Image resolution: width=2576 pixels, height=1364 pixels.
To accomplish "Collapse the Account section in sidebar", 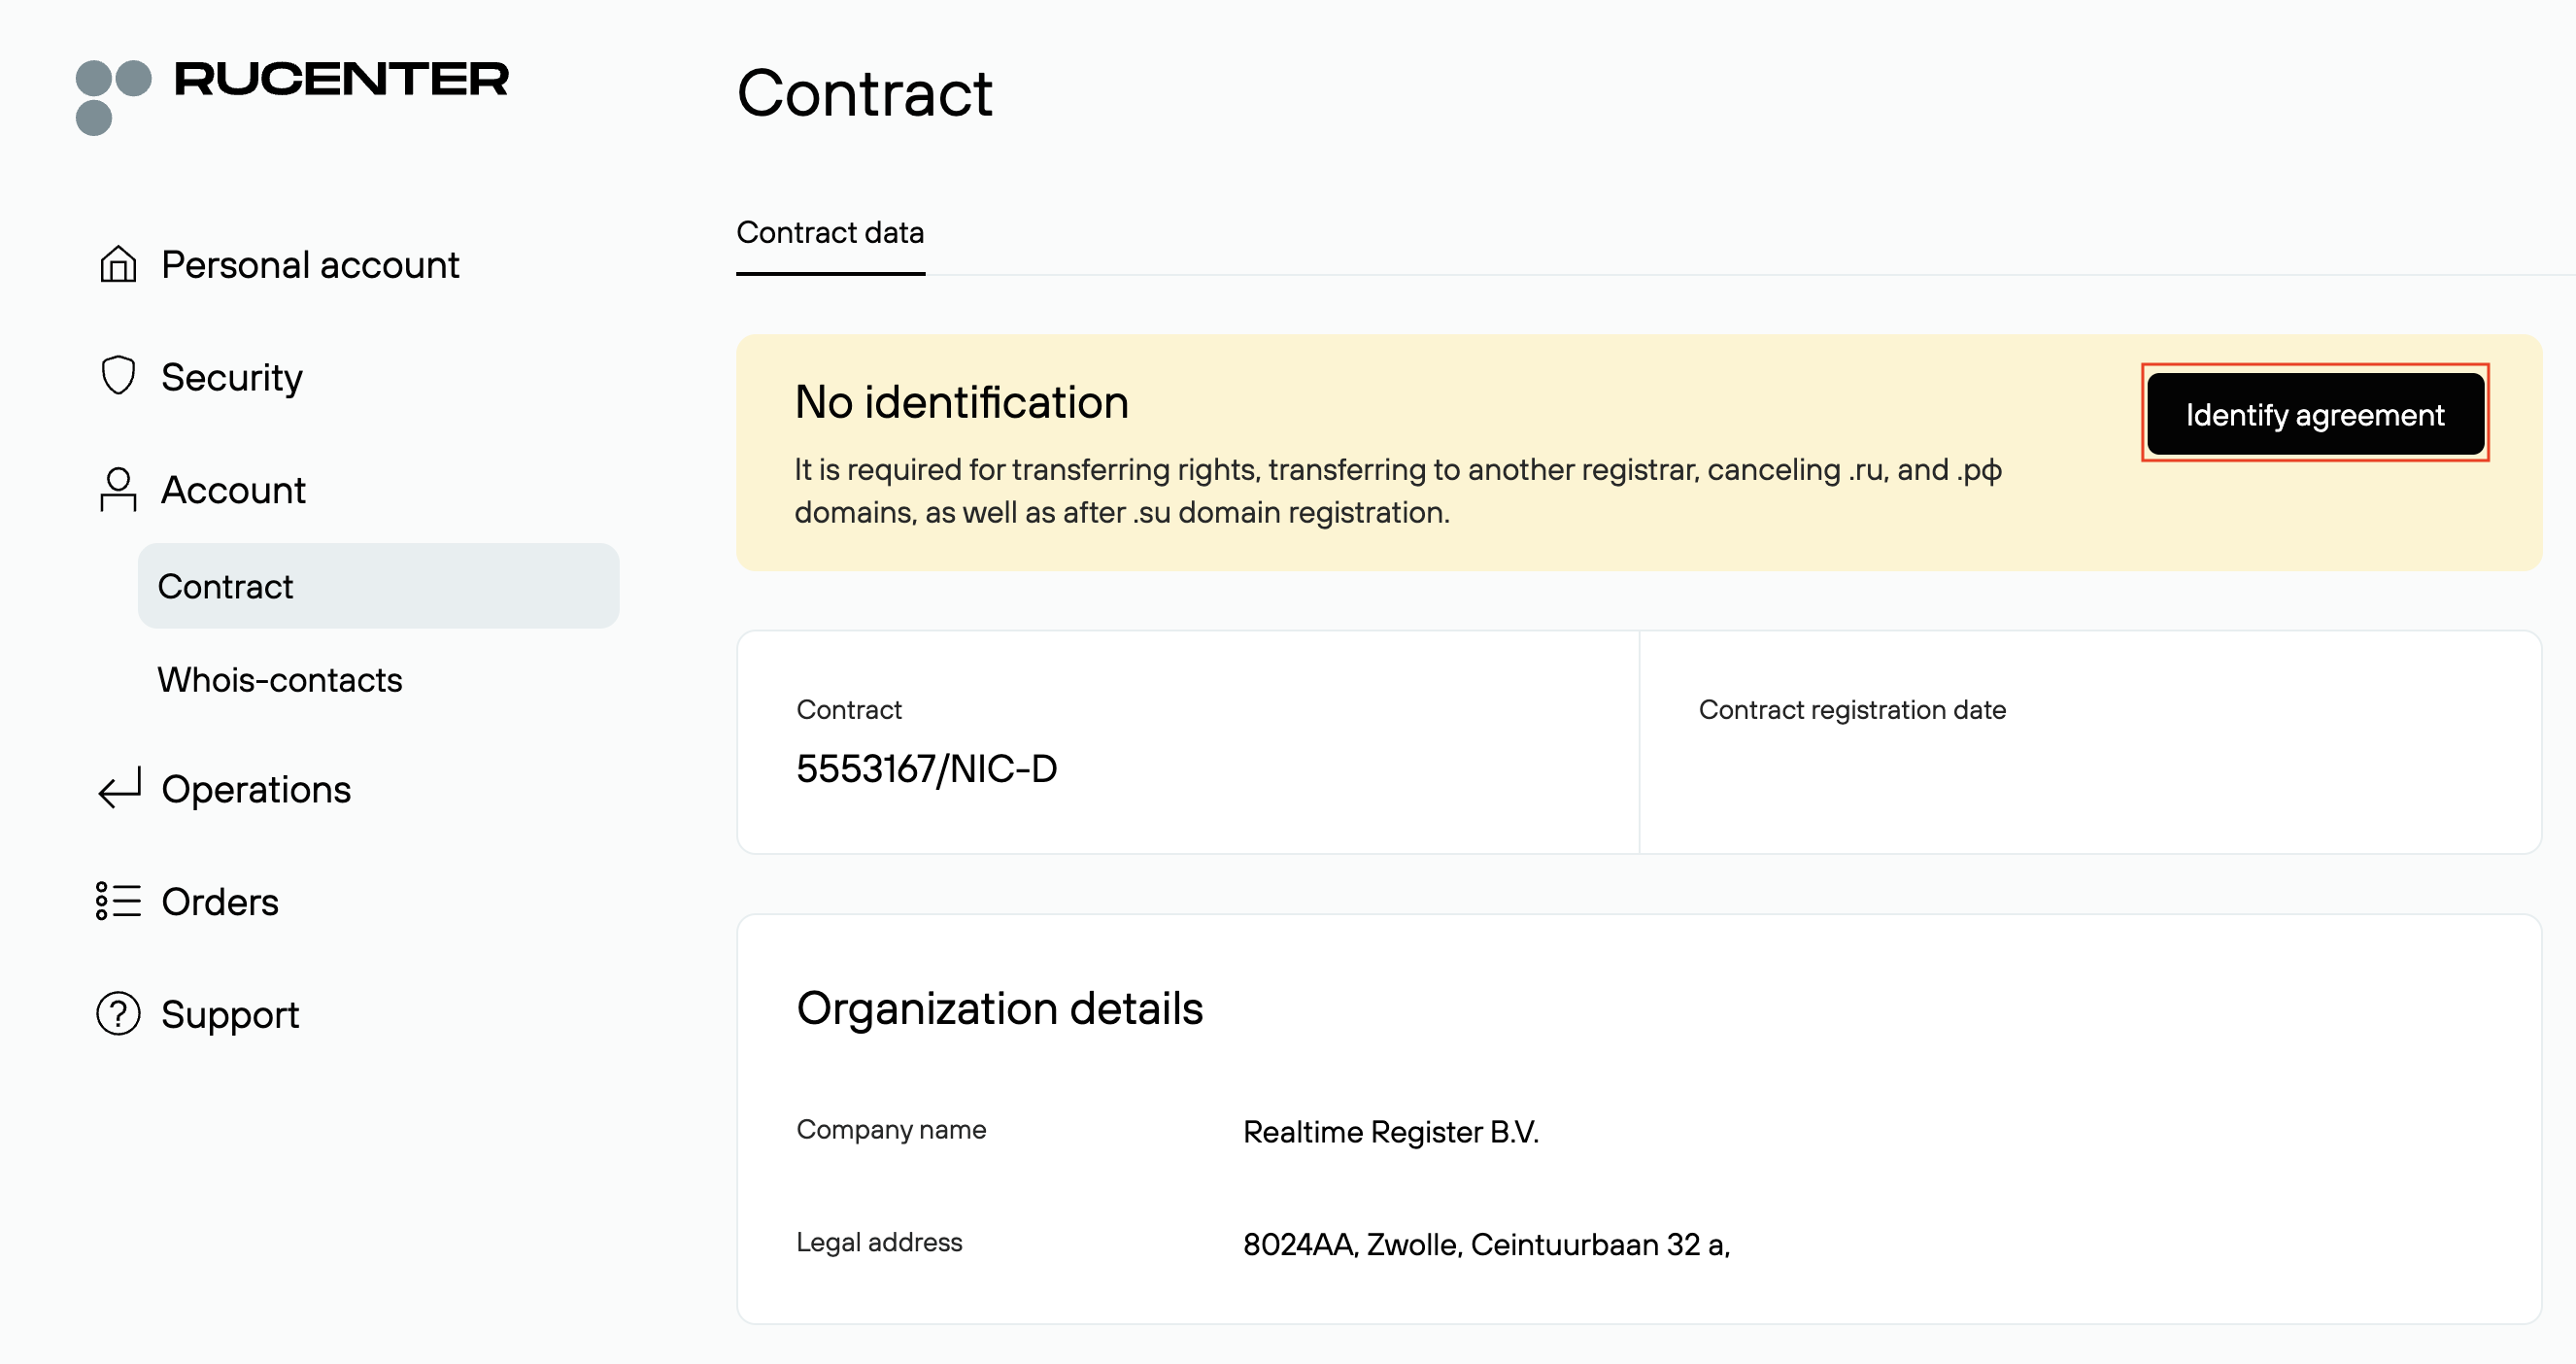I will pos(233,490).
